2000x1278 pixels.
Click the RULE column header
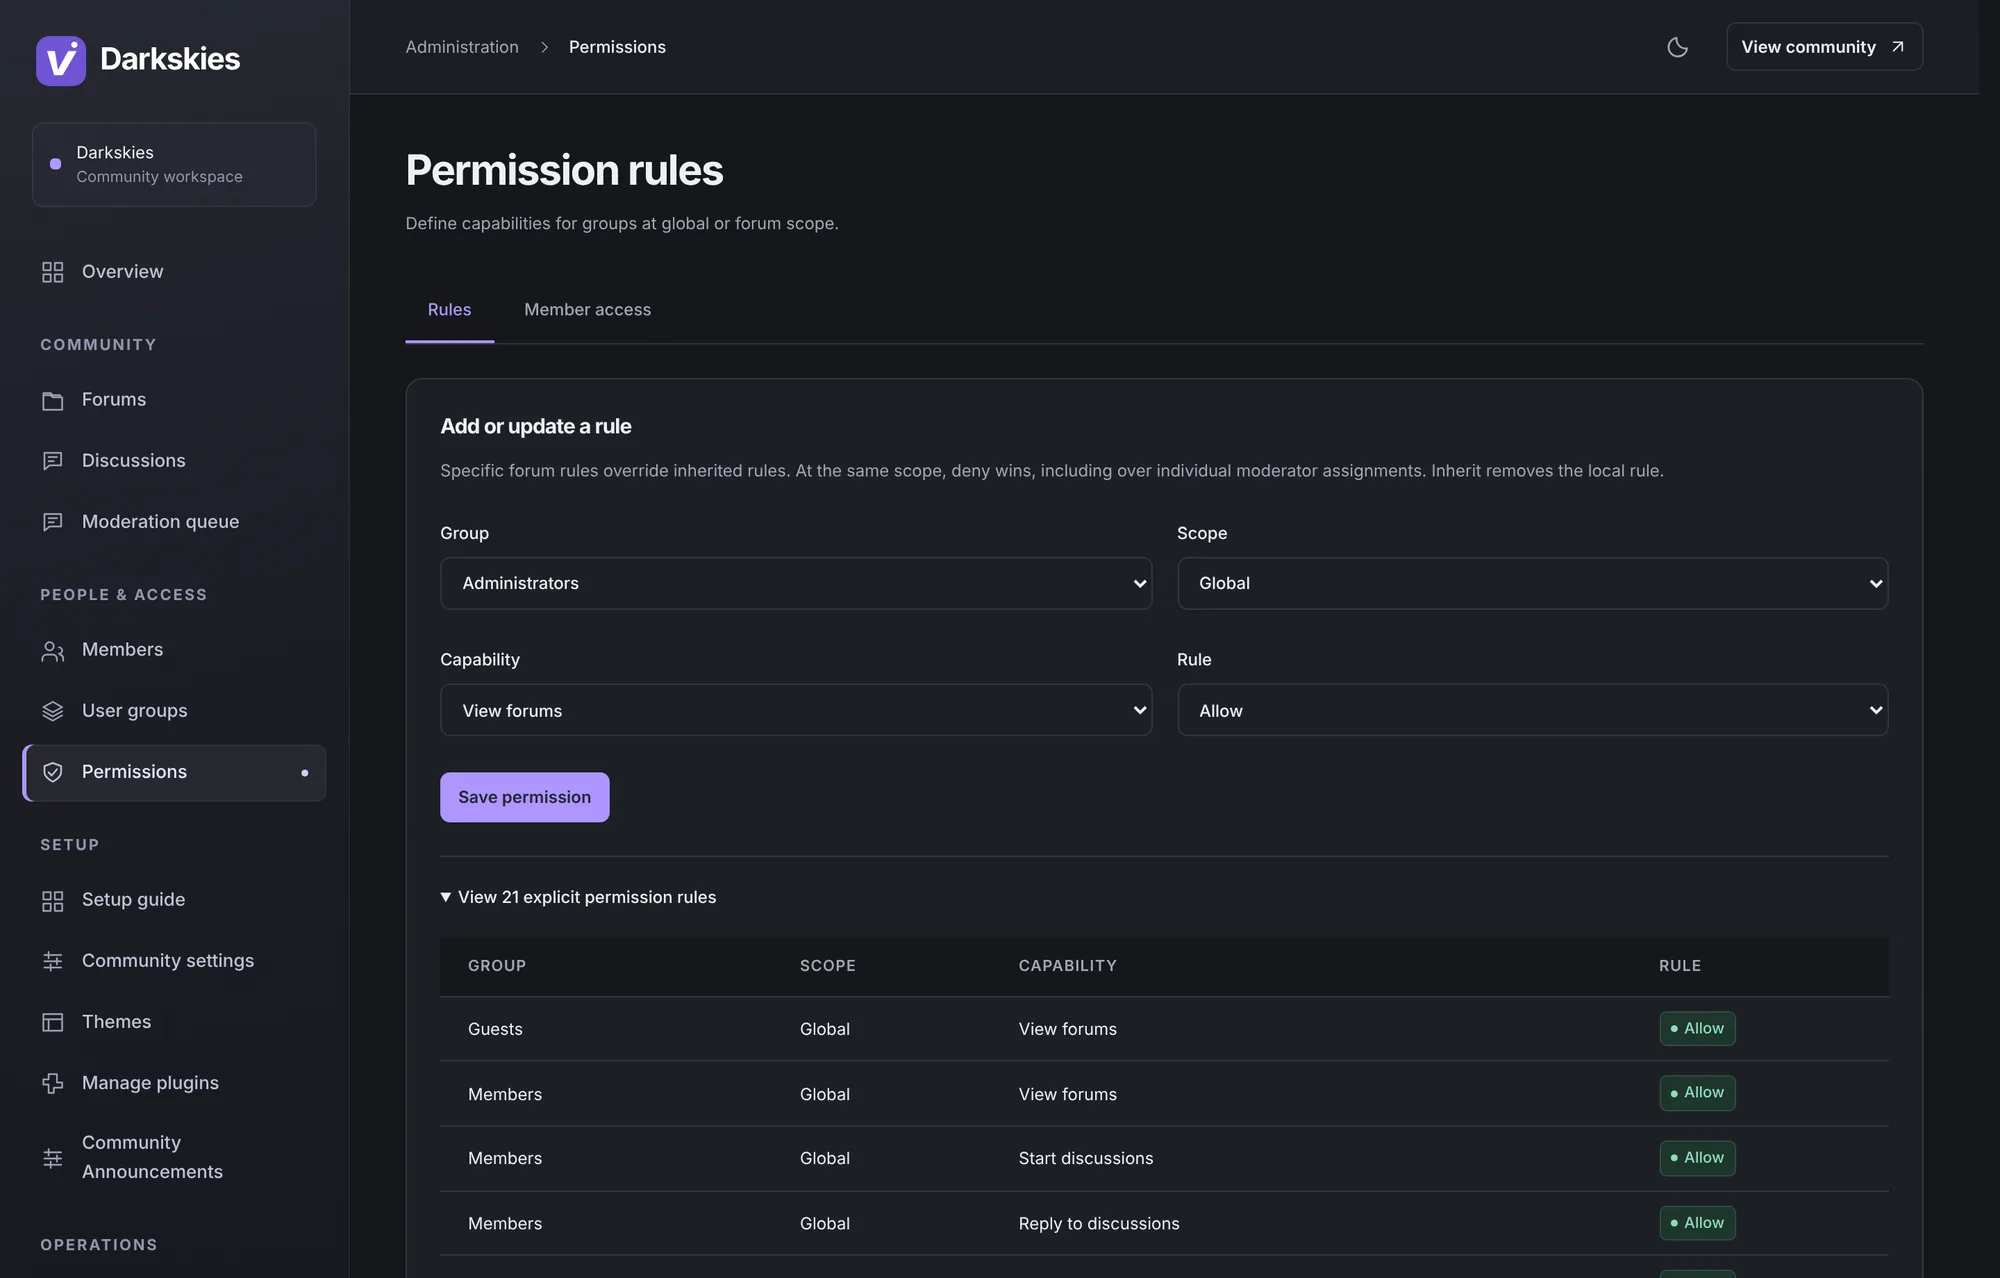1680,966
